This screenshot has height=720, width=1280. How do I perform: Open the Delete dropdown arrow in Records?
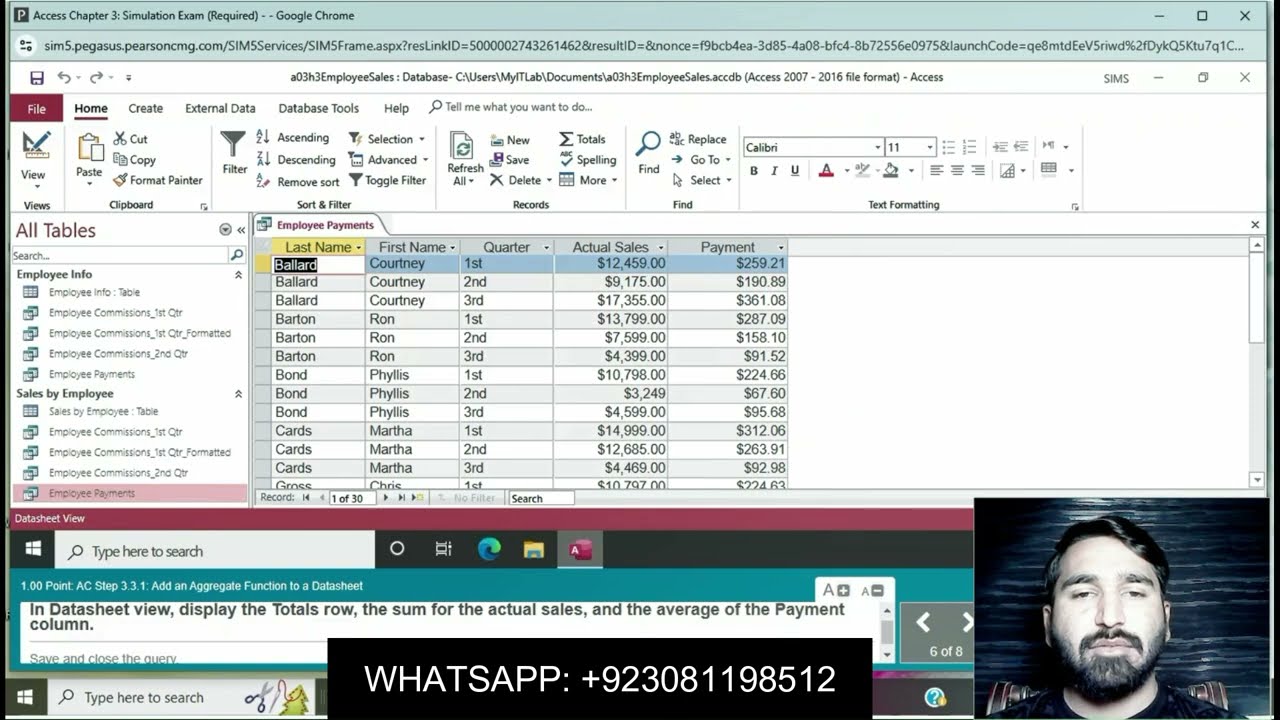point(549,181)
